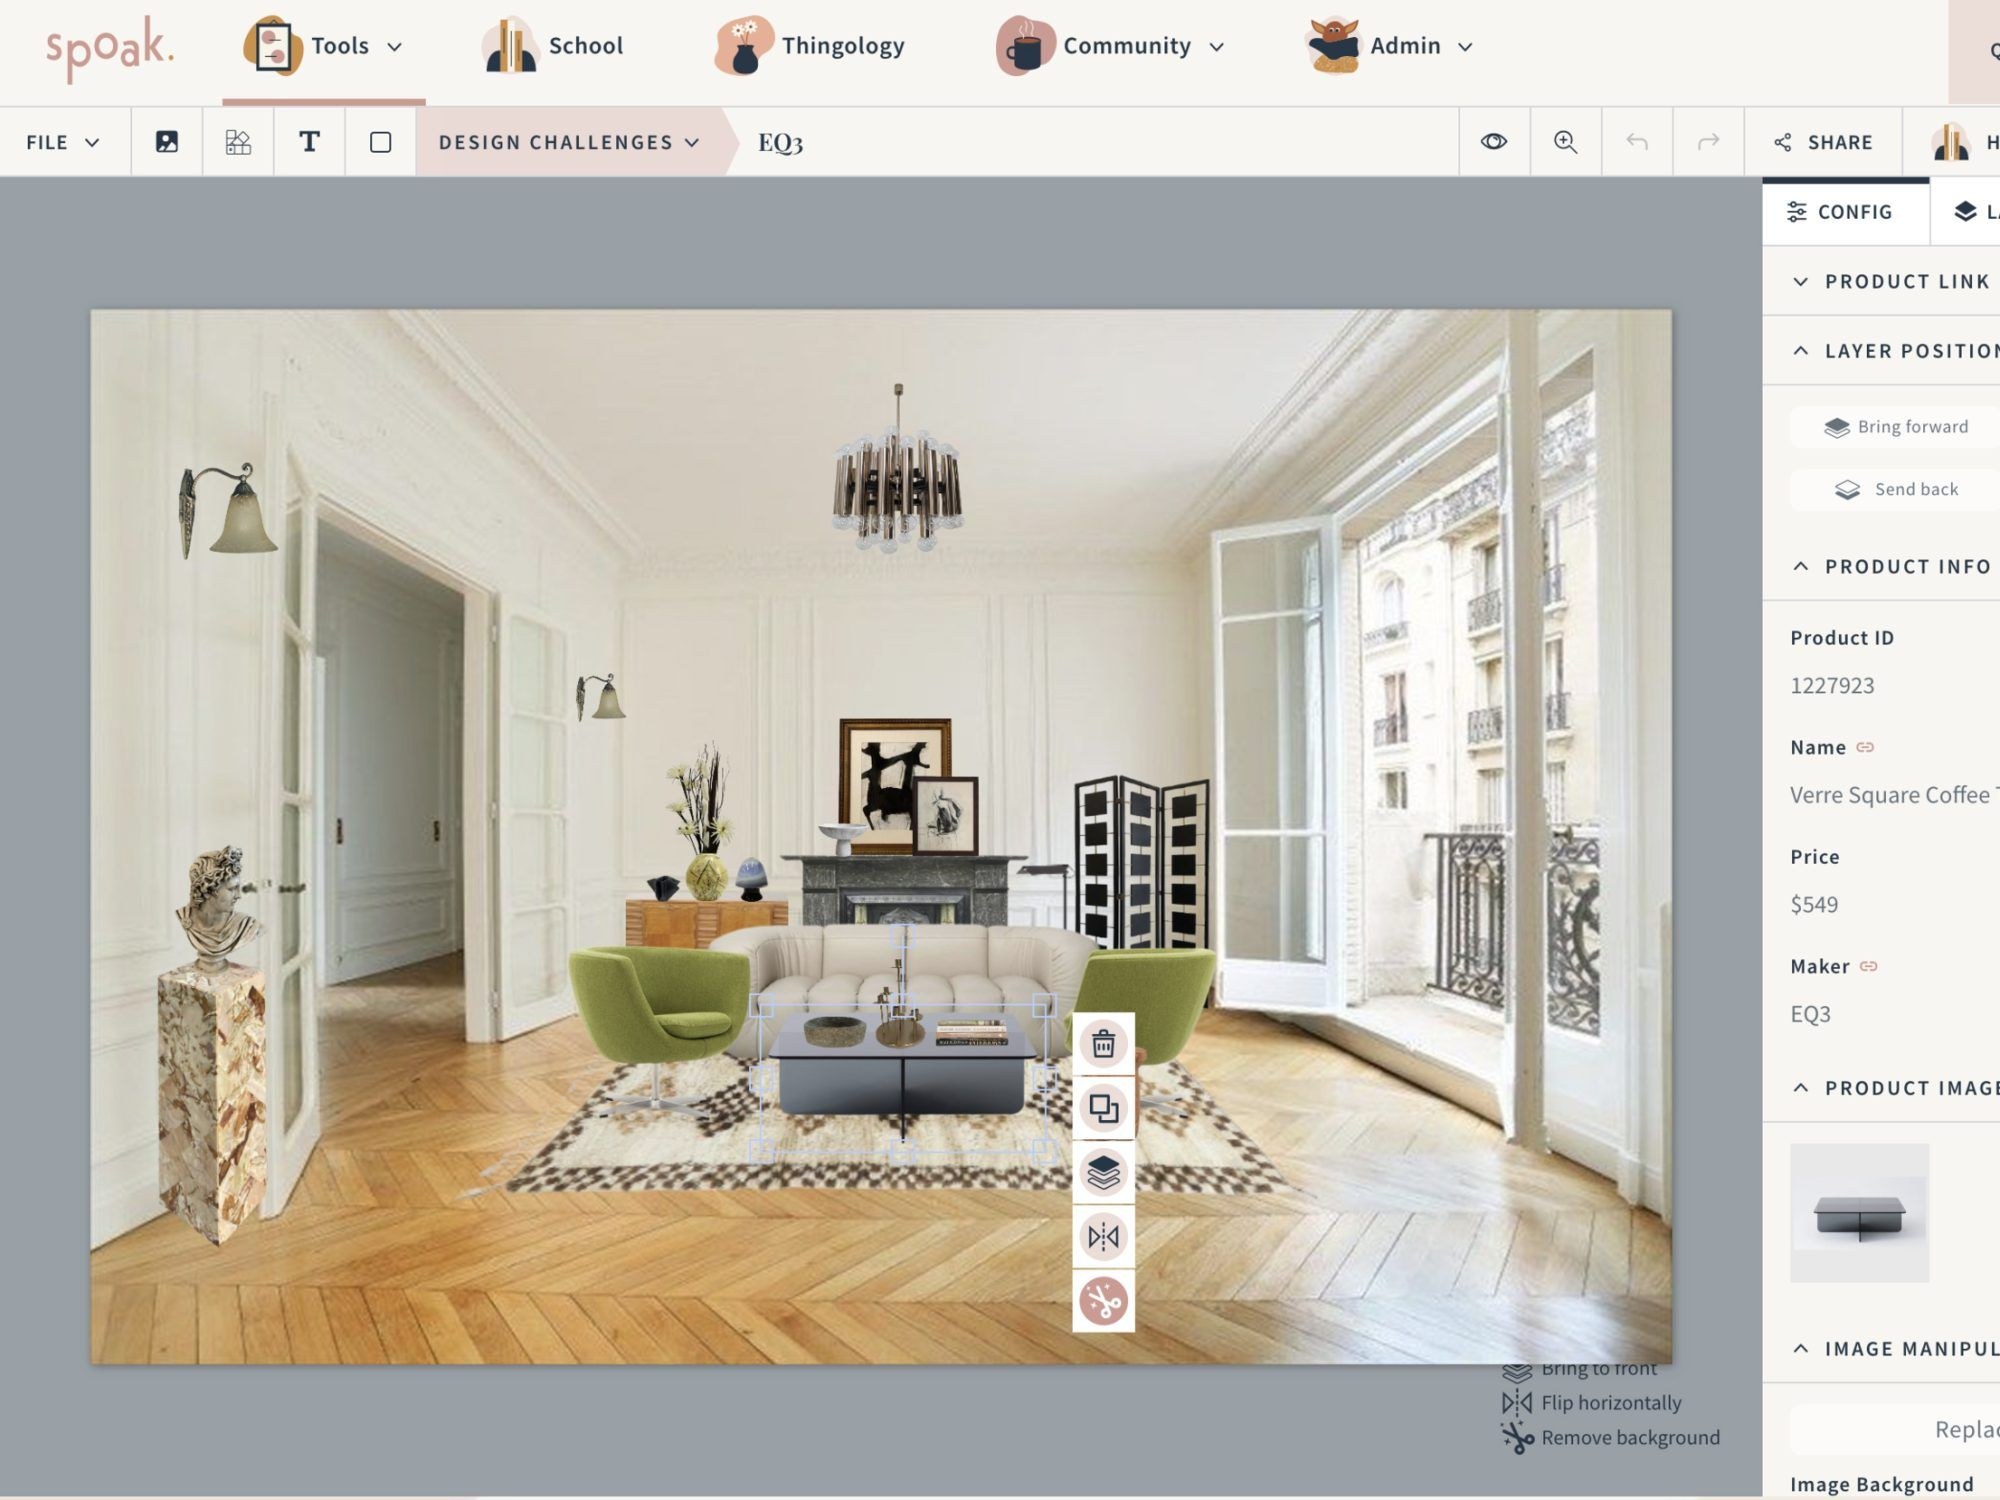Switch to the Config tab
The width and height of the screenshot is (2000, 1500).
1840,212
